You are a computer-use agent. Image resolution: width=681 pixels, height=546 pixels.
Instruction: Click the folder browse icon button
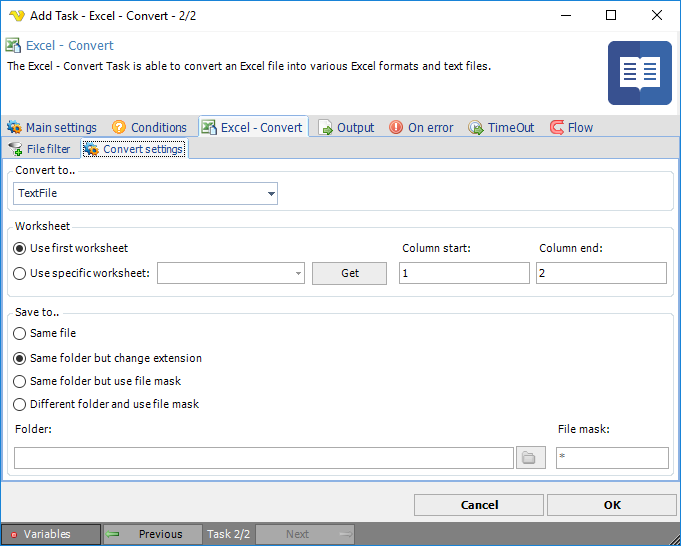tap(530, 457)
